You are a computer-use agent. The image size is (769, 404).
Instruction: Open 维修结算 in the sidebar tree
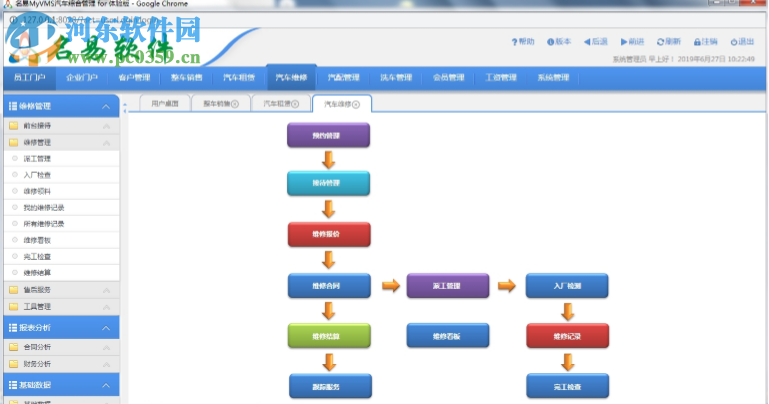[61, 273]
